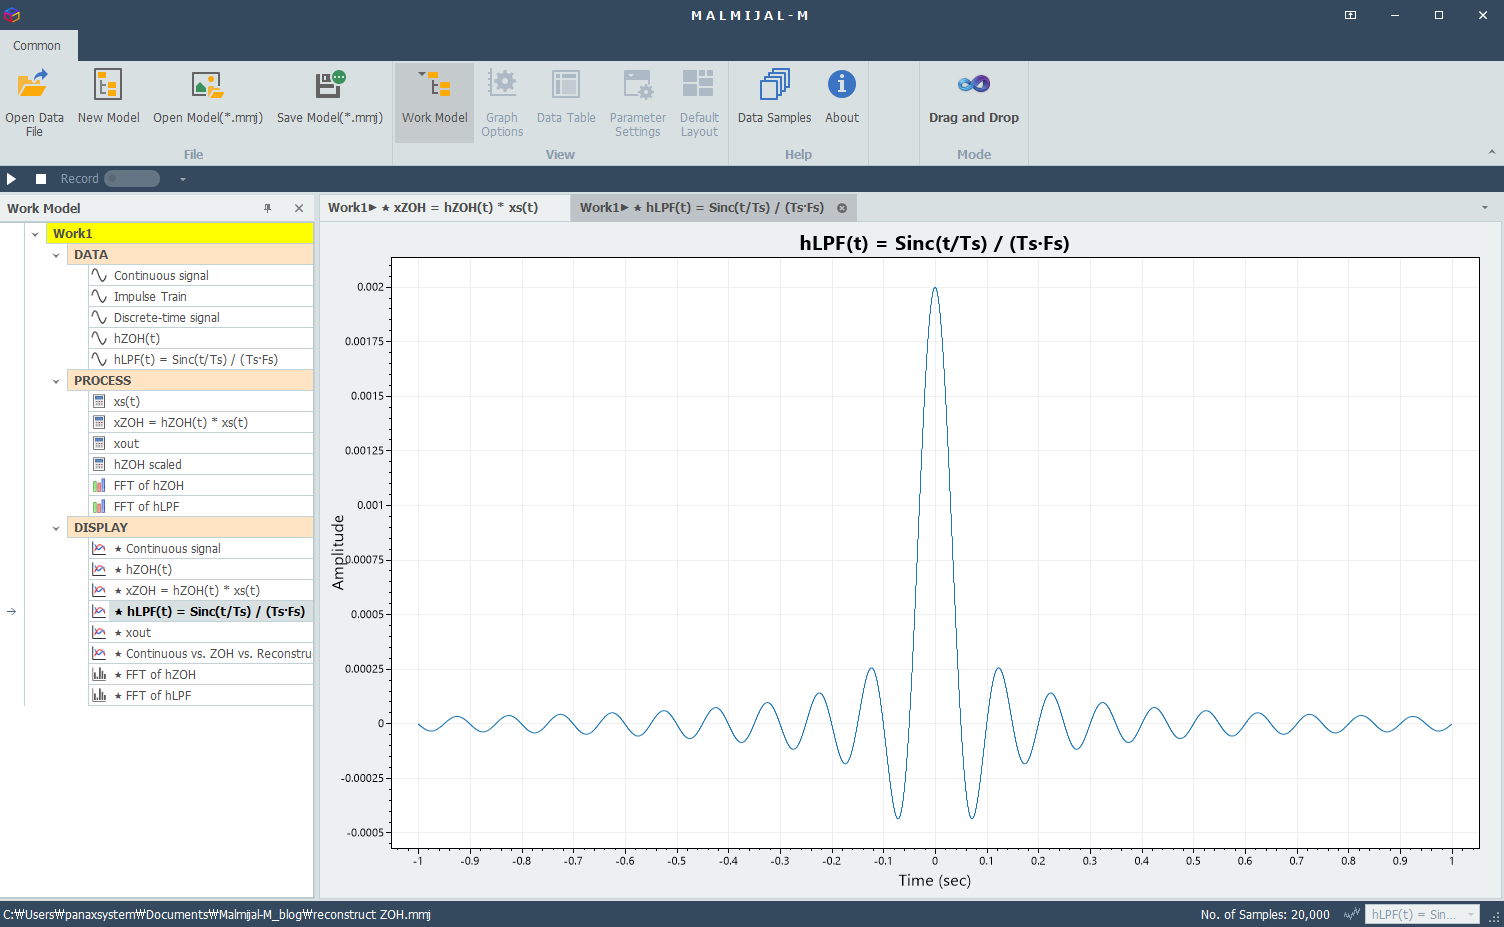This screenshot has height=927, width=1504.
Task: Open ★ xZOH = hZOH(t) * xs(t) display
Action: click(200, 591)
